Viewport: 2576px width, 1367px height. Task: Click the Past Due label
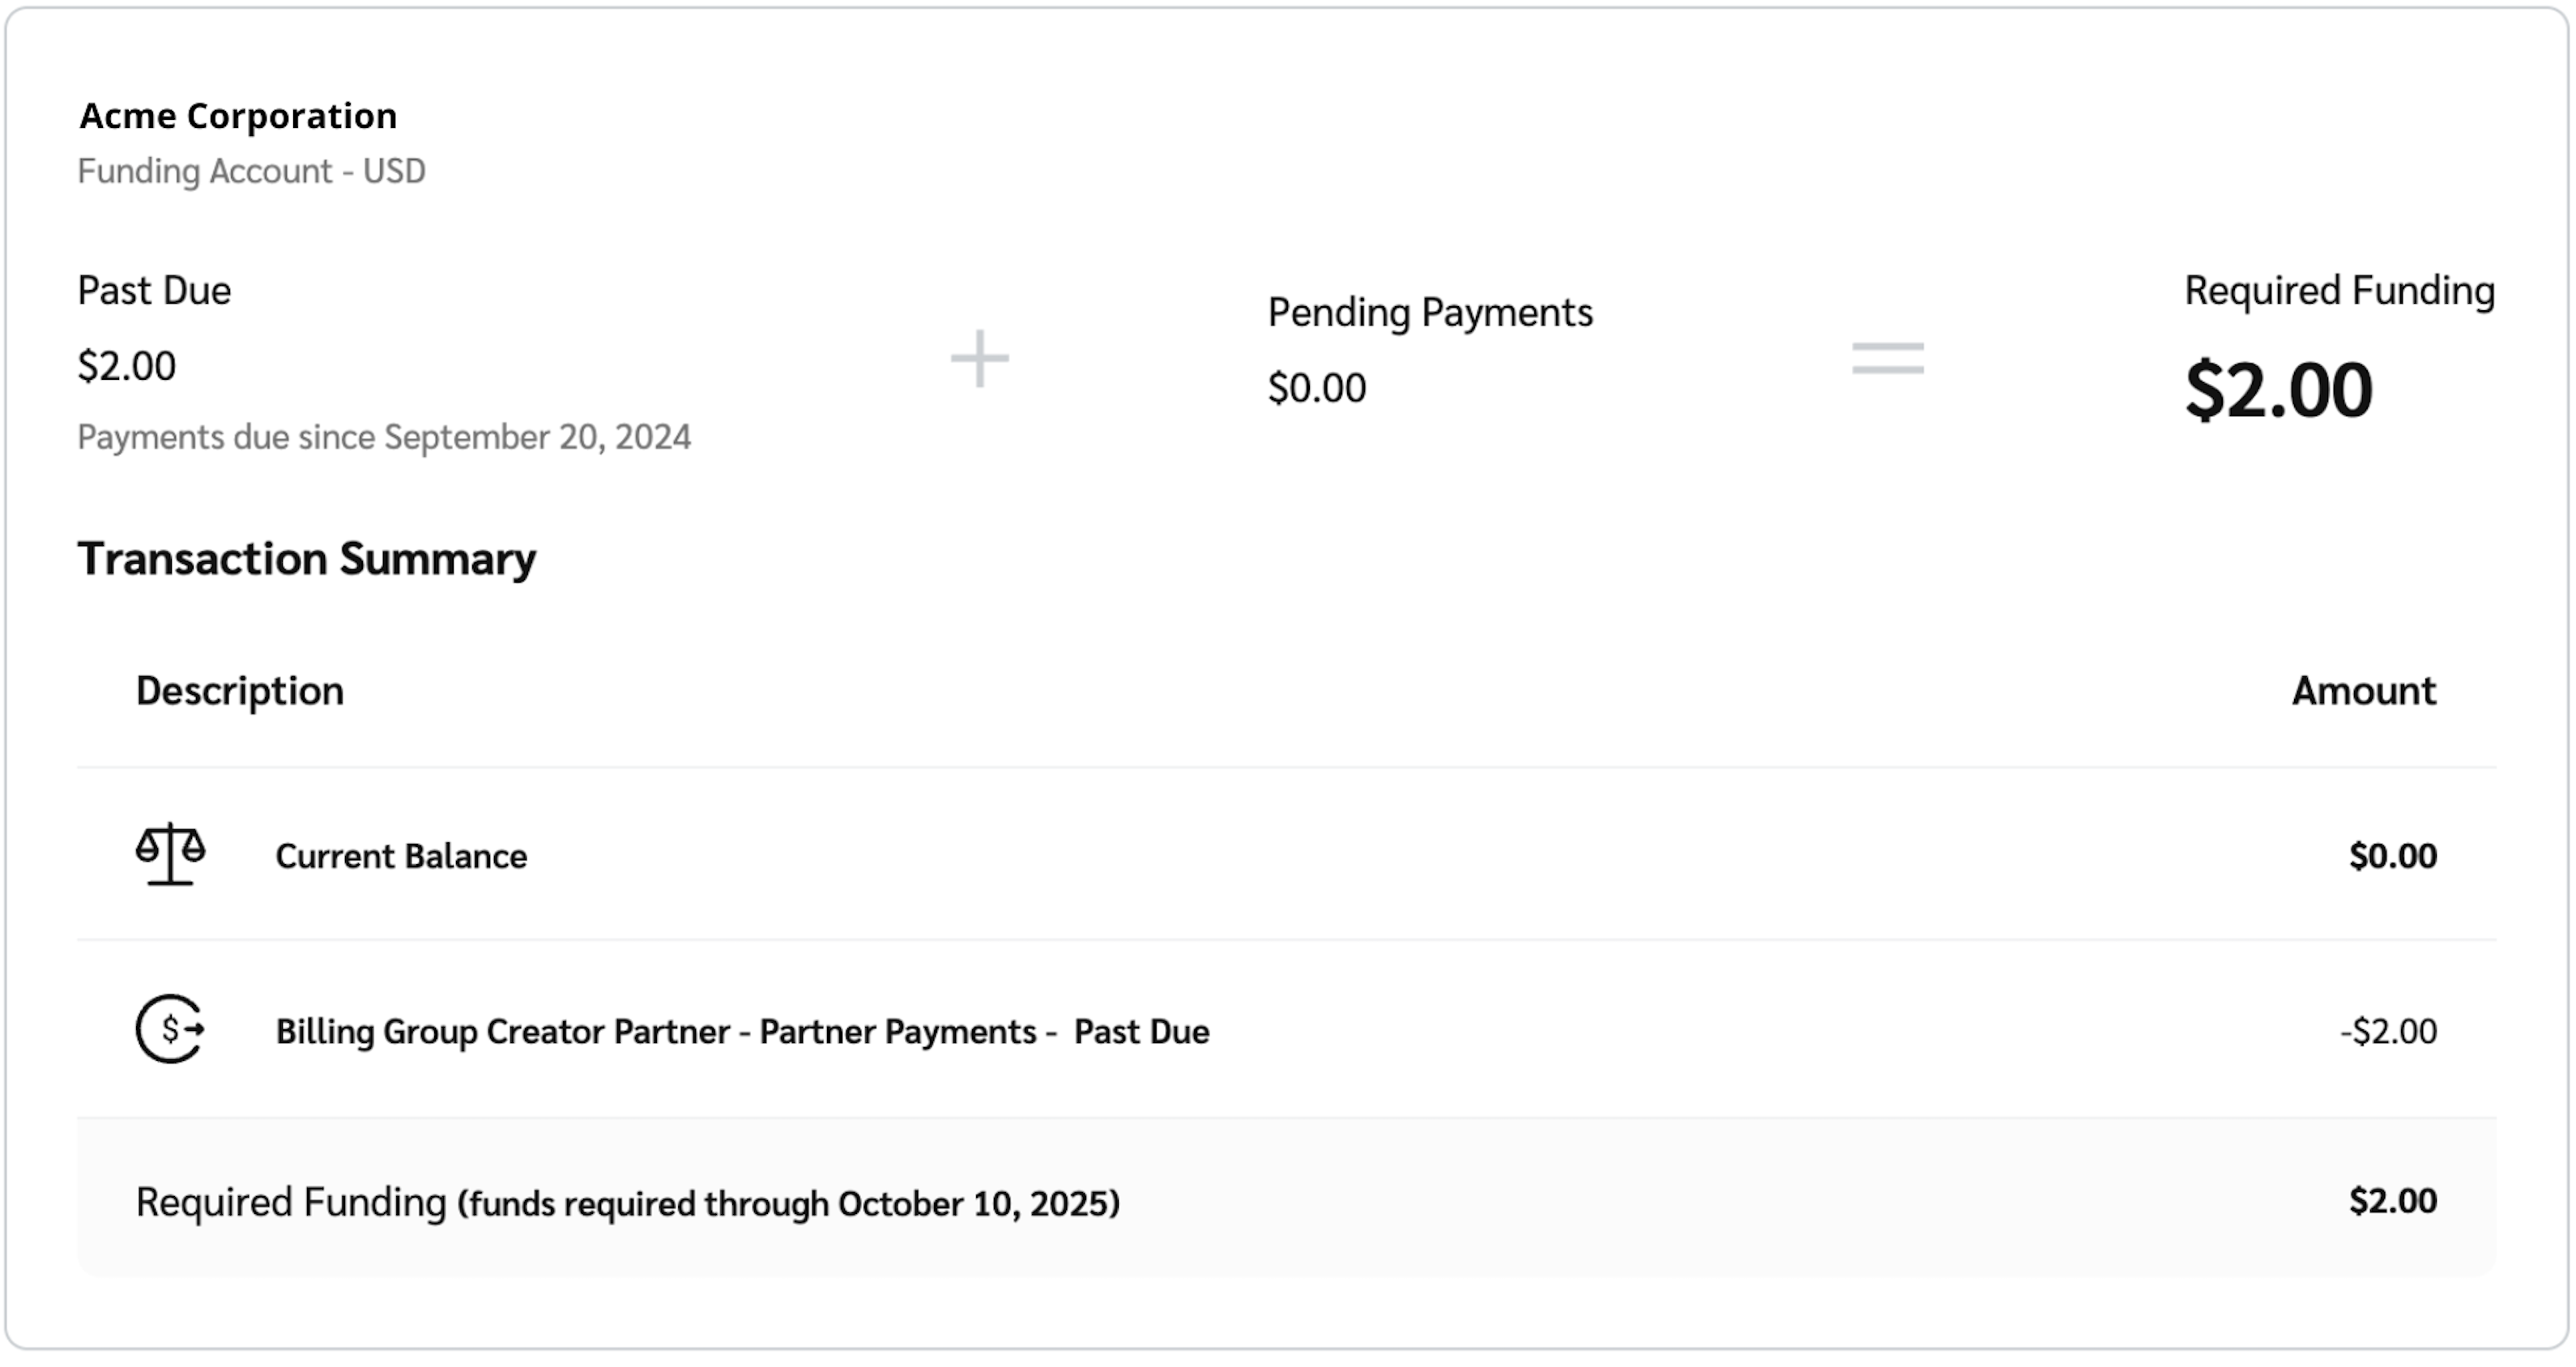154,291
